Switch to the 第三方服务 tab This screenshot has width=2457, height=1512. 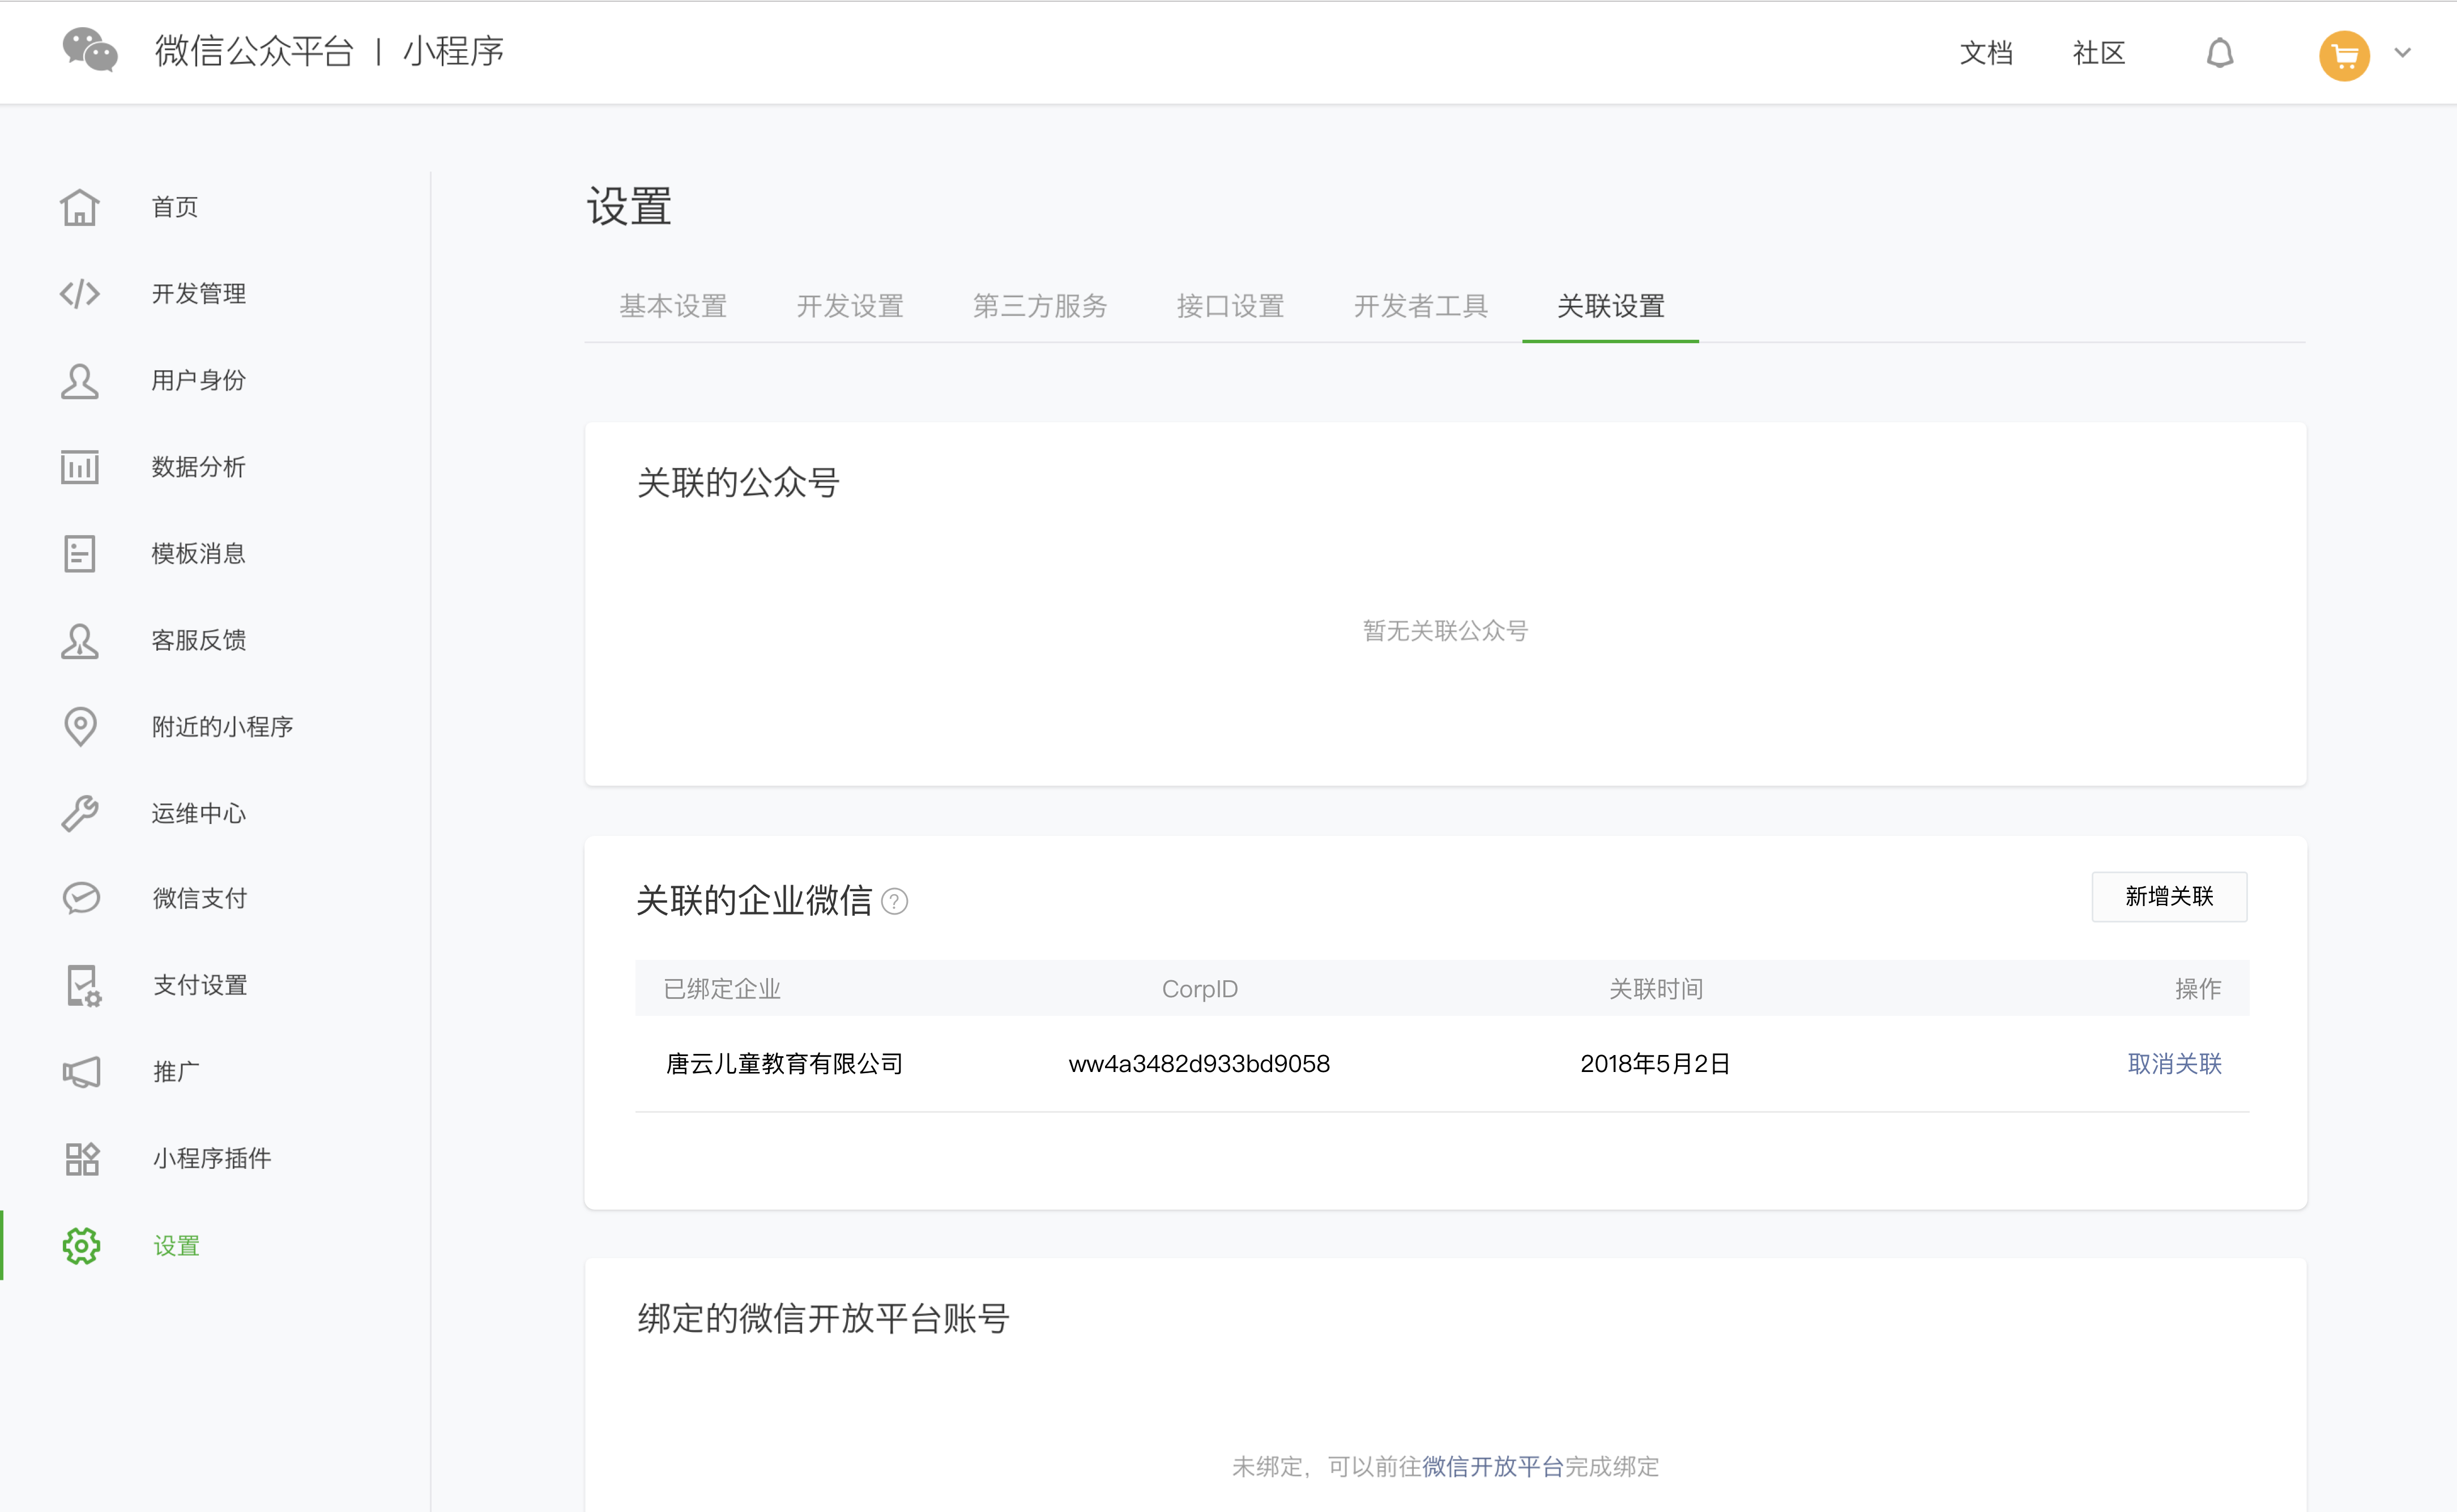[1039, 306]
